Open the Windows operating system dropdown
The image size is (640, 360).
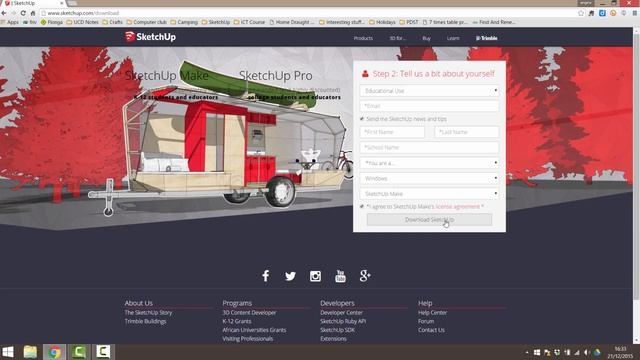click(x=429, y=178)
